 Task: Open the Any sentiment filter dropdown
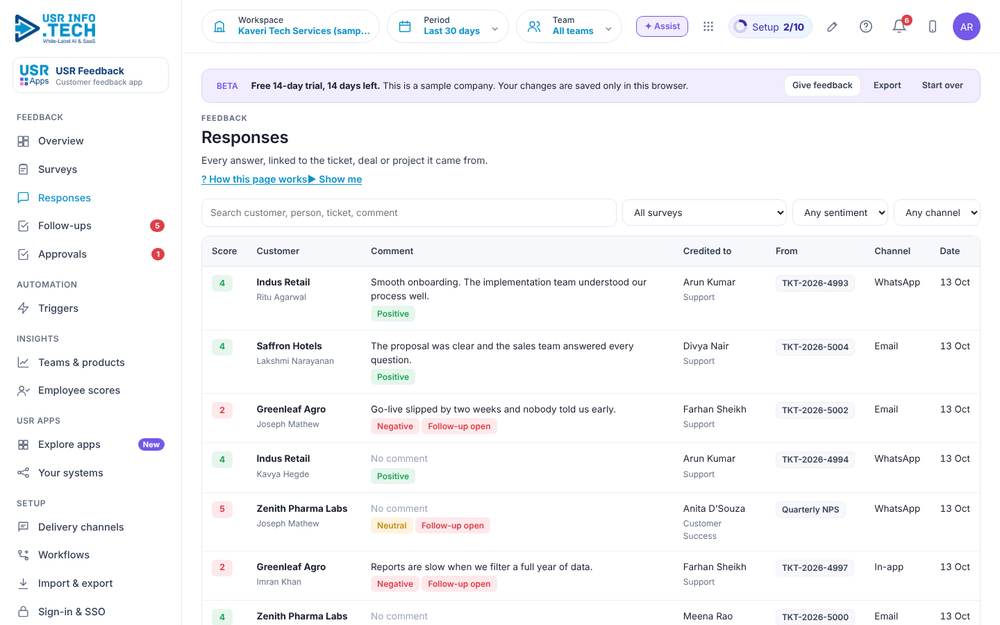840,213
